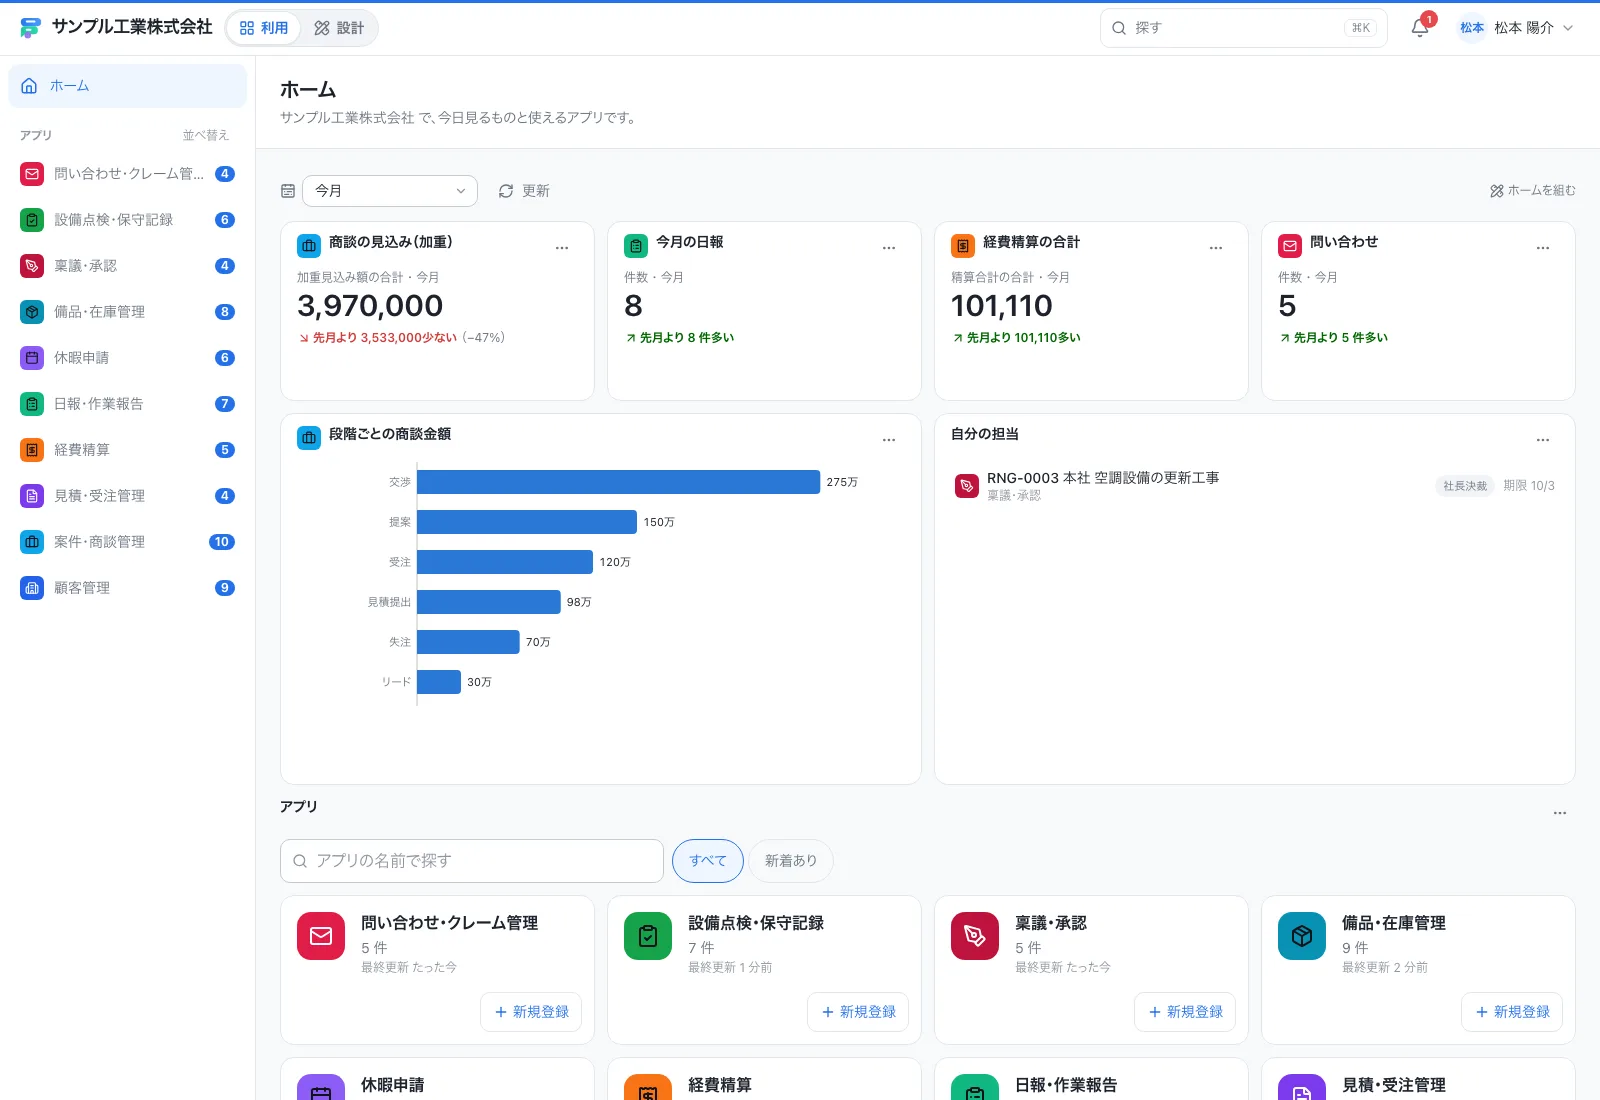Click 新規登録 on 備品・在庫管理 card
1600x1100 pixels.
1512,1012
